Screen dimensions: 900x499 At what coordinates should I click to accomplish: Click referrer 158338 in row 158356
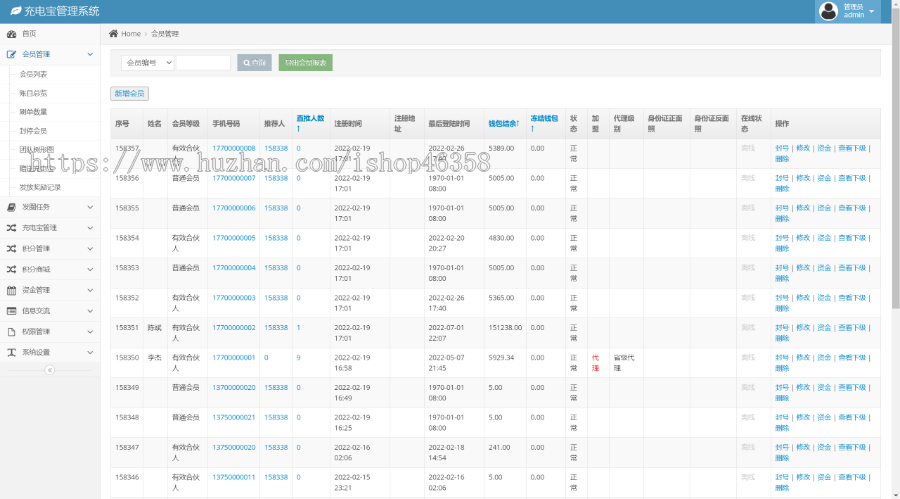pos(276,178)
